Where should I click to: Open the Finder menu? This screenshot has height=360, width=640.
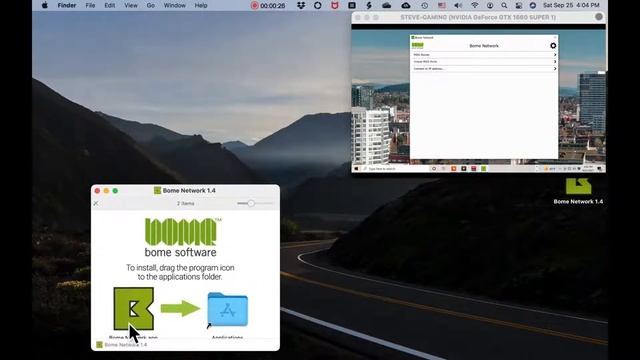pyautogui.click(x=67, y=5)
